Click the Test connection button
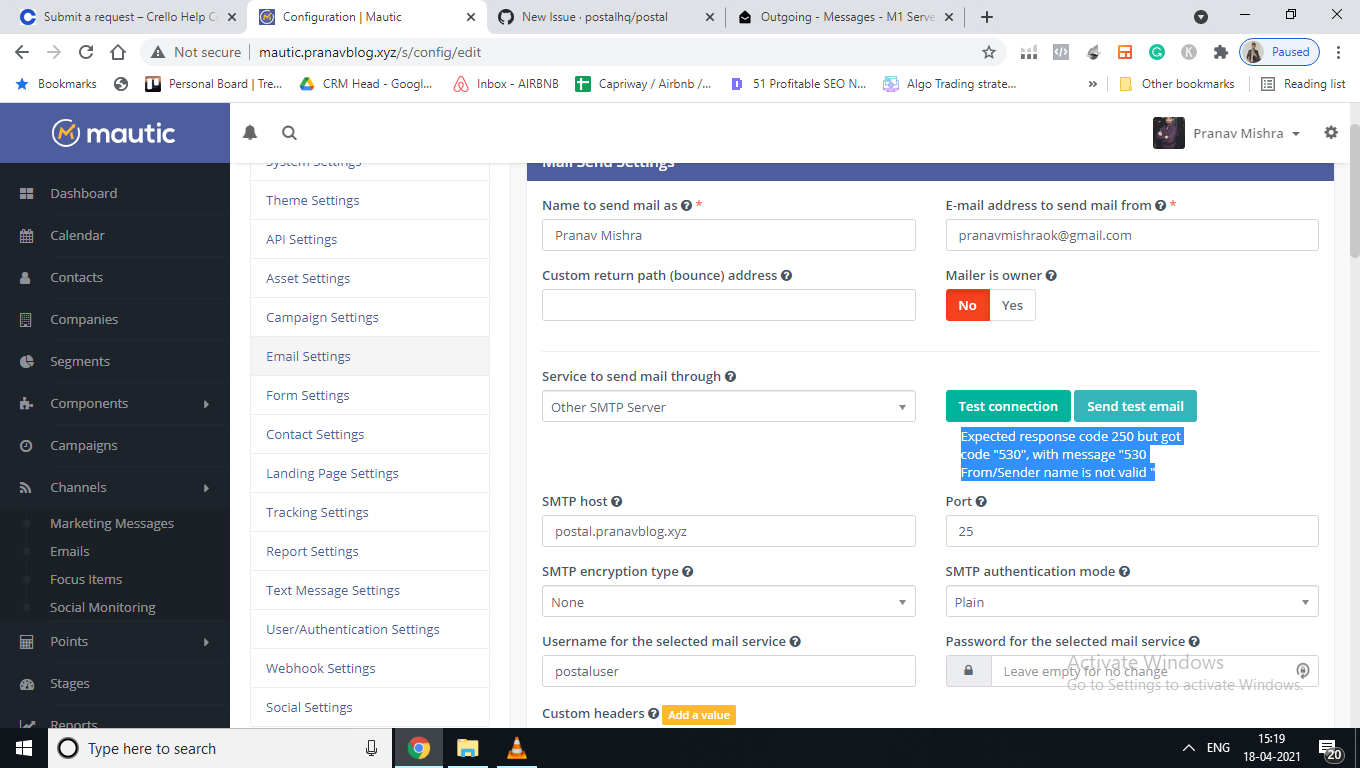Viewport: 1360px width, 768px height. (x=1007, y=406)
